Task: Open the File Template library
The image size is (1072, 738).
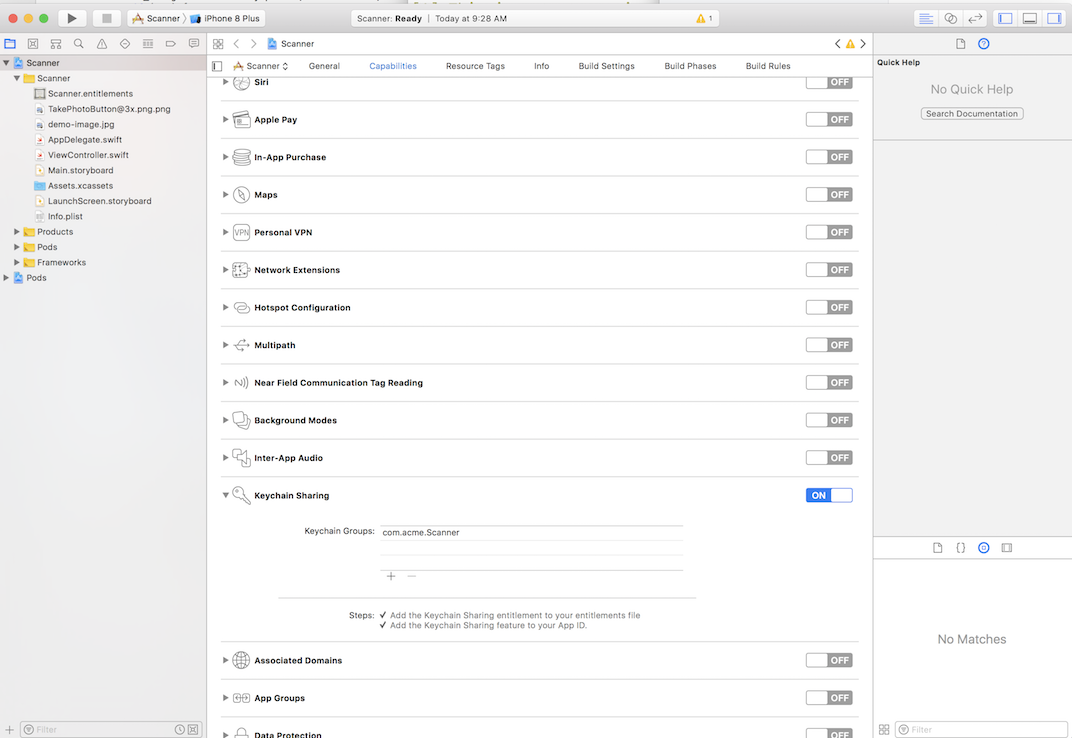Action: point(938,548)
